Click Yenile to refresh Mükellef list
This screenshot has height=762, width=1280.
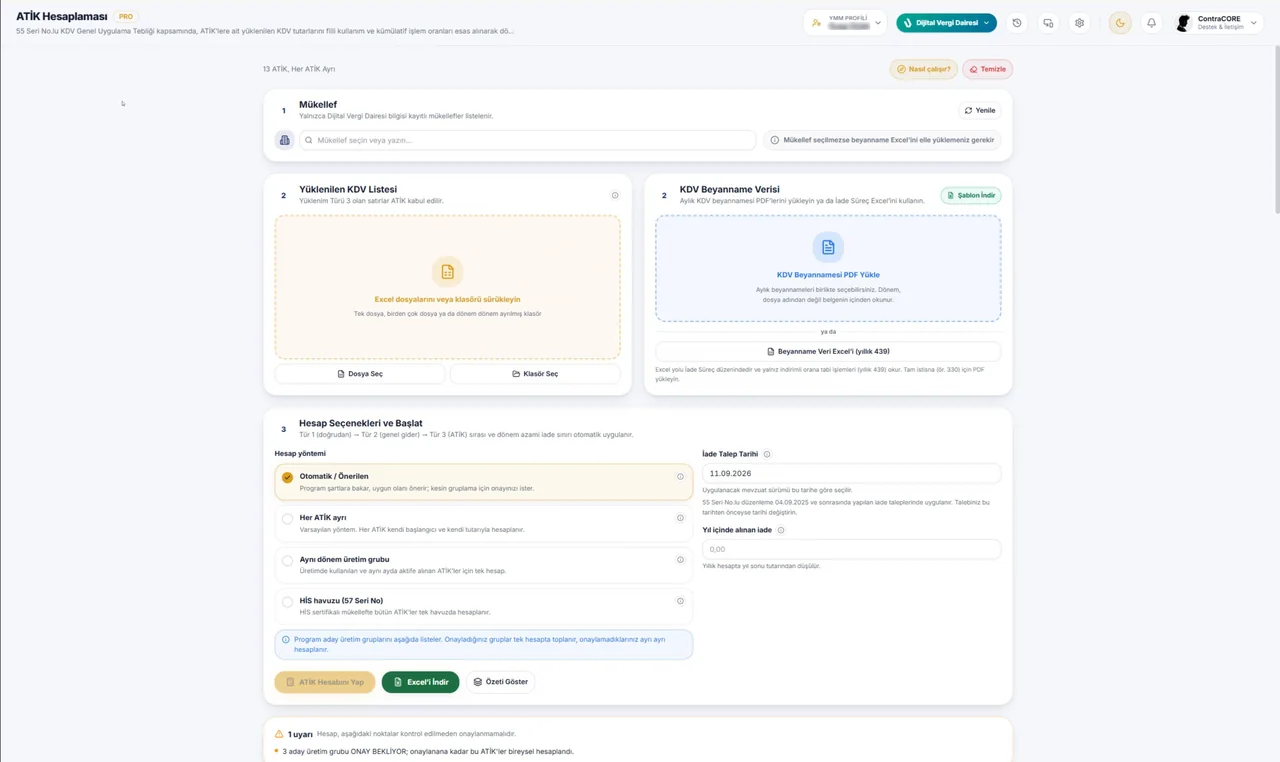pos(980,110)
